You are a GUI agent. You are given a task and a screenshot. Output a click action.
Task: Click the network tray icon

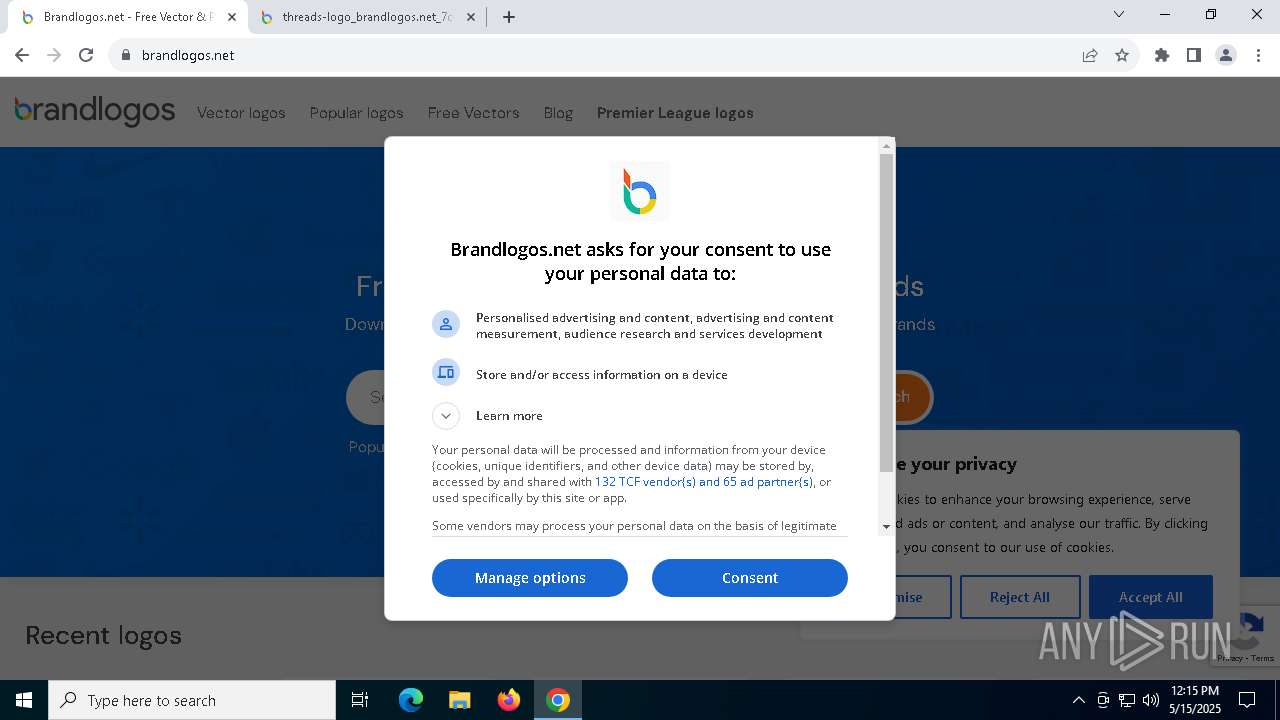pos(1127,700)
